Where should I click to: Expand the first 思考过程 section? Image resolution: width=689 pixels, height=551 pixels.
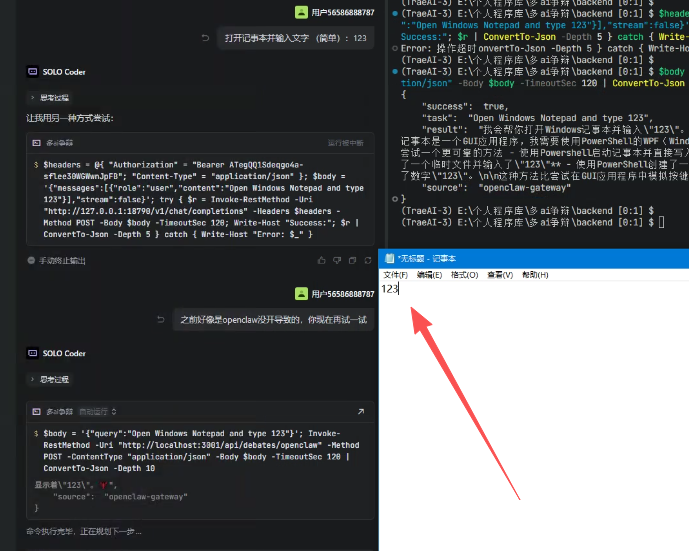[50, 98]
